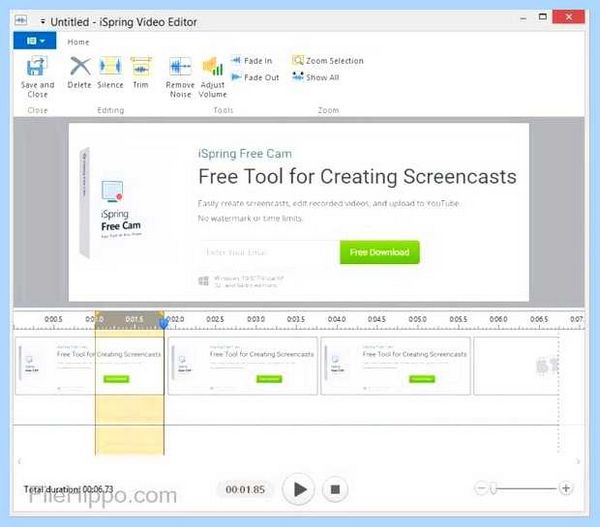Select the first video thumbnail in timeline
Screen dimensions: 600x527
click(90, 366)
